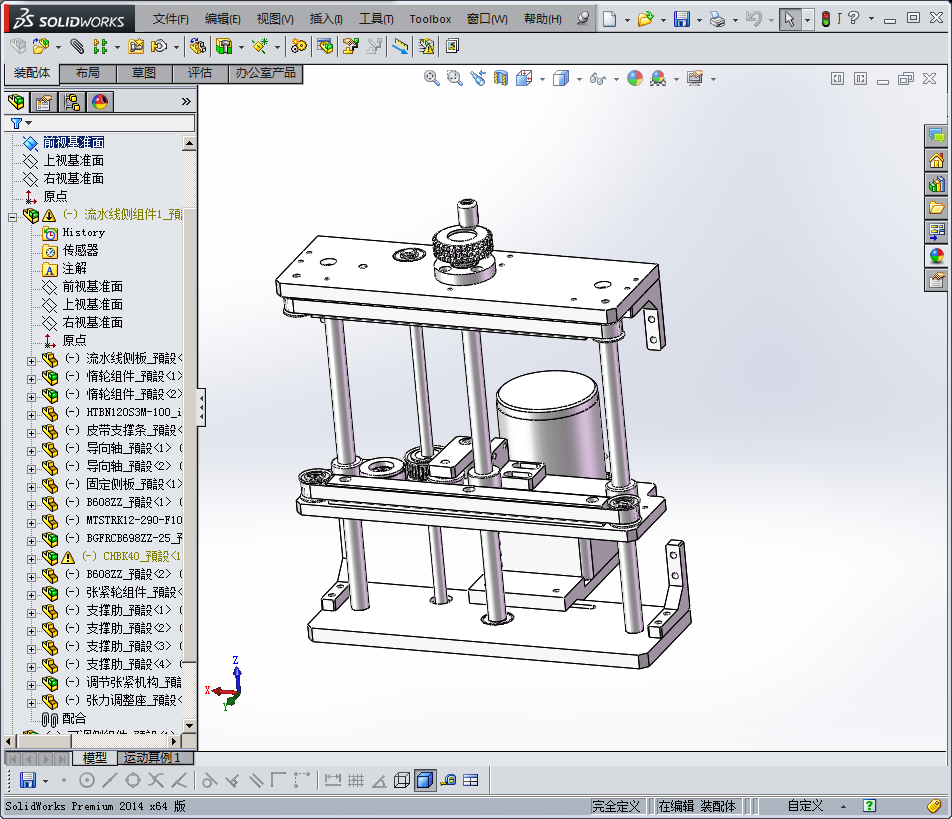The height and width of the screenshot is (819, 952).
Task: Open the 编辑(E) menu
Action: tap(222, 19)
